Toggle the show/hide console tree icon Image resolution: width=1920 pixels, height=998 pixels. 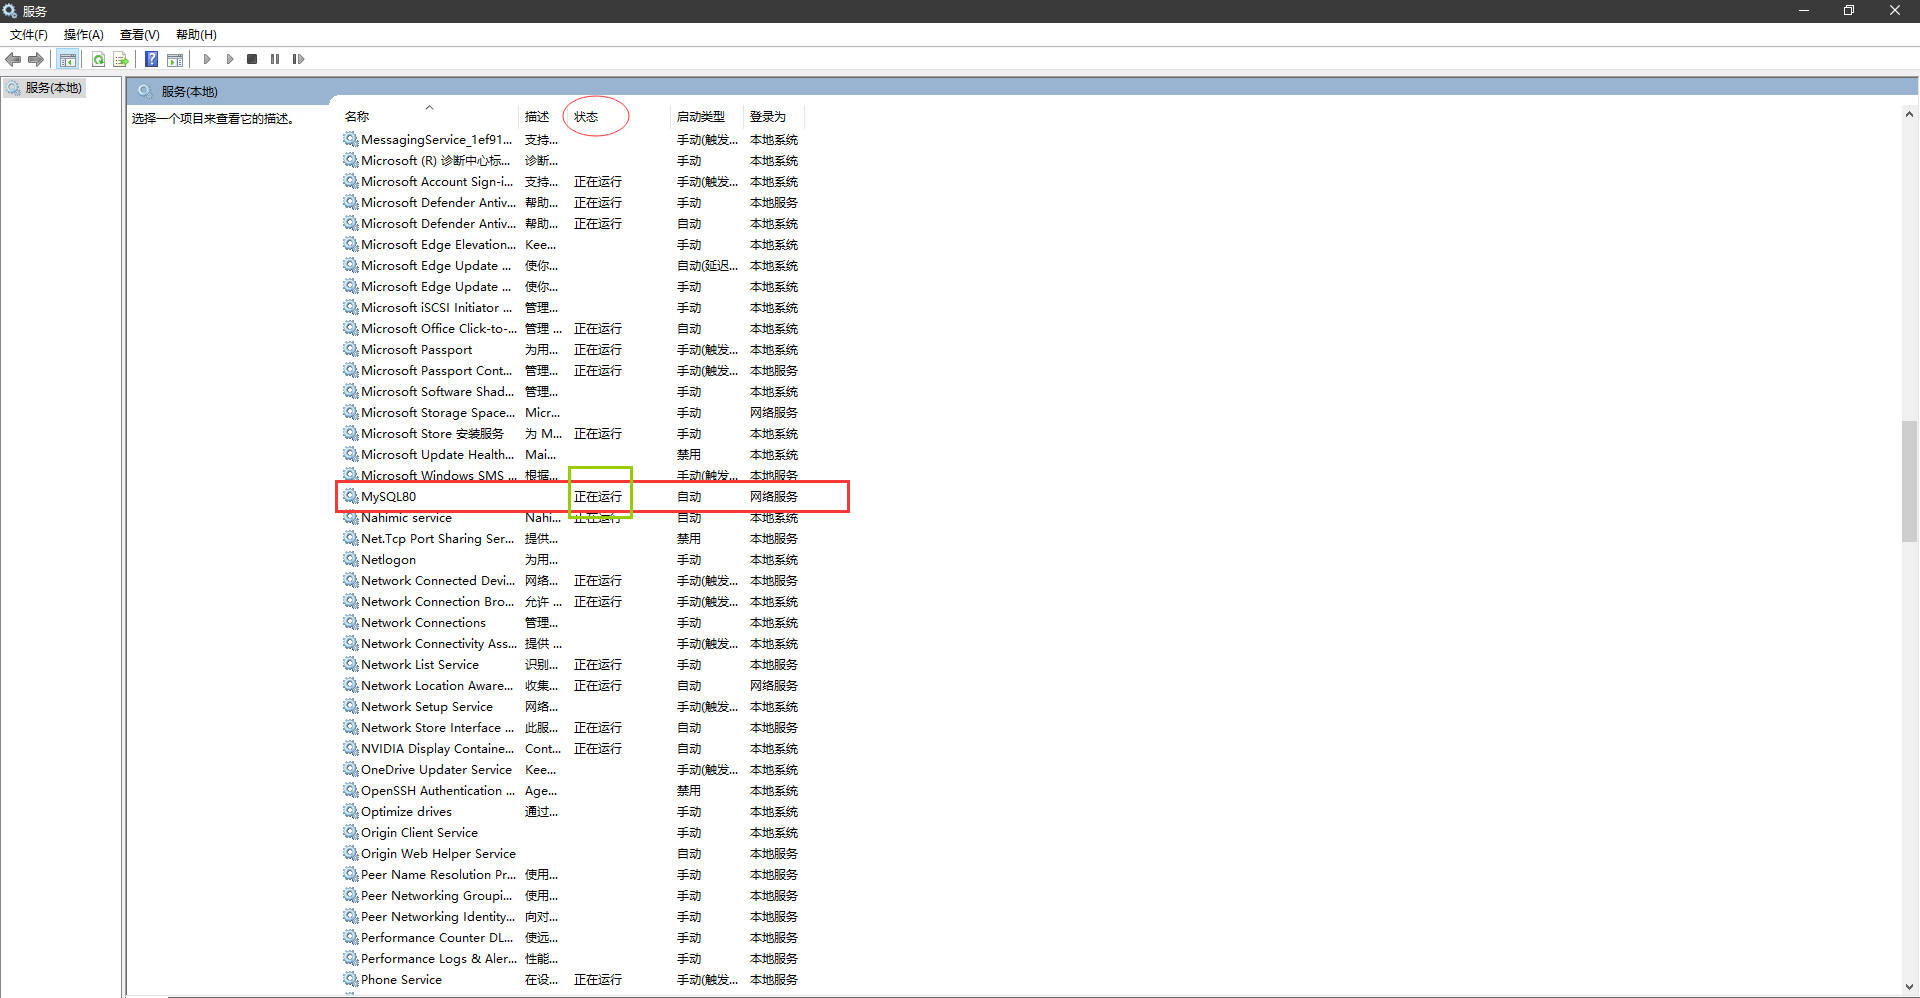click(x=67, y=59)
